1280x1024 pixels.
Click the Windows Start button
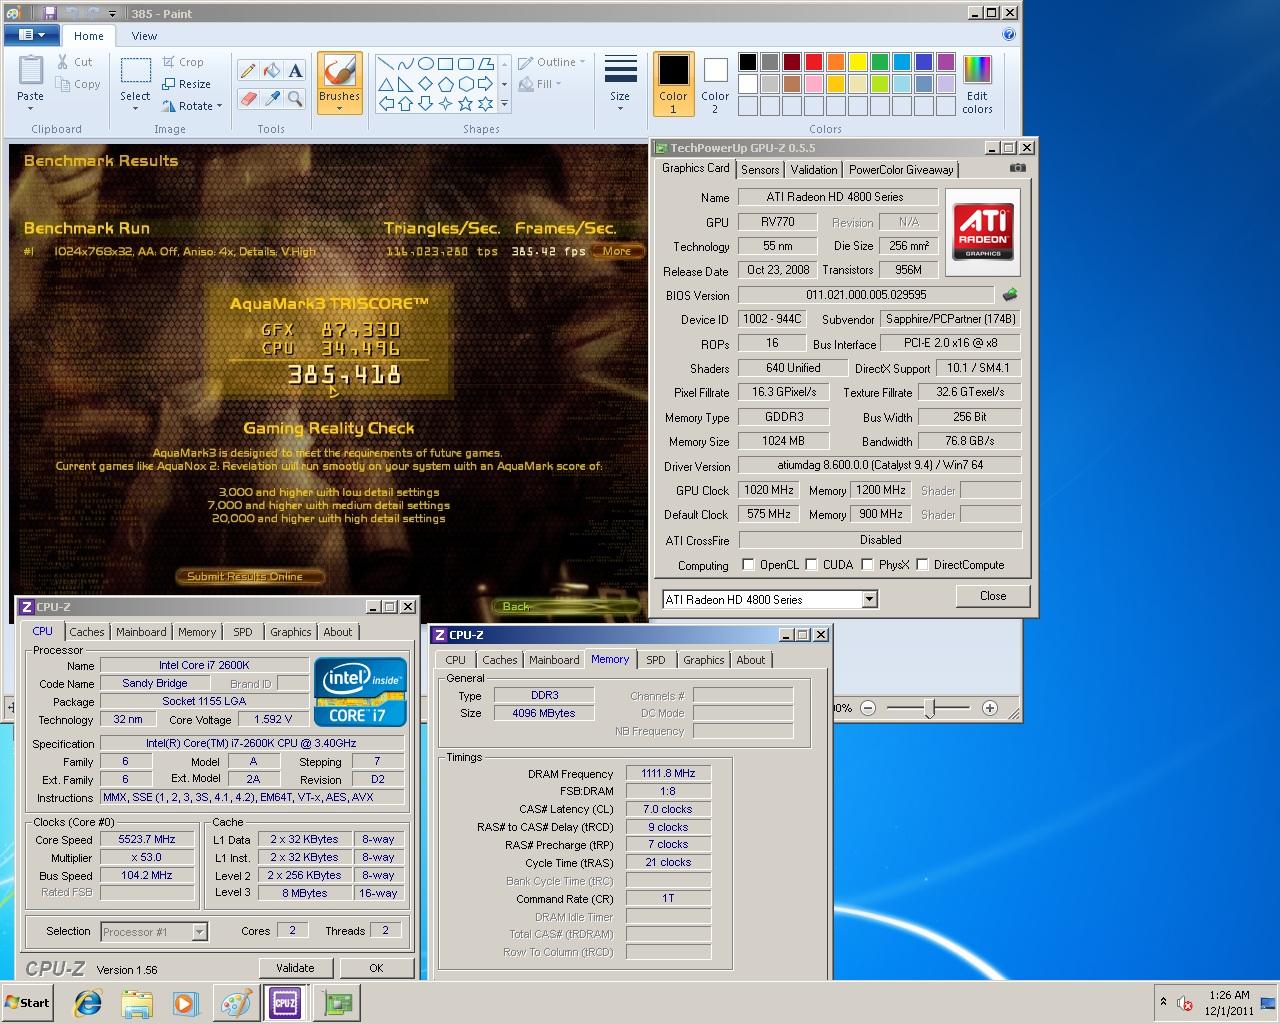click(27, 1003)
